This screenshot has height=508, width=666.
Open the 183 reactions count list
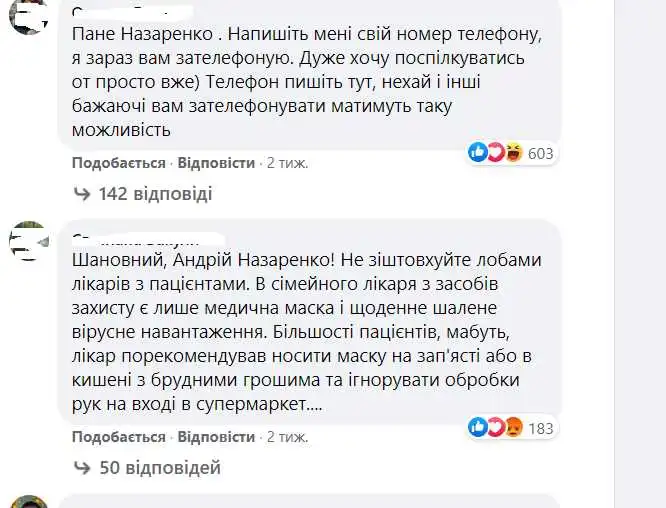[x=540, y=428]
